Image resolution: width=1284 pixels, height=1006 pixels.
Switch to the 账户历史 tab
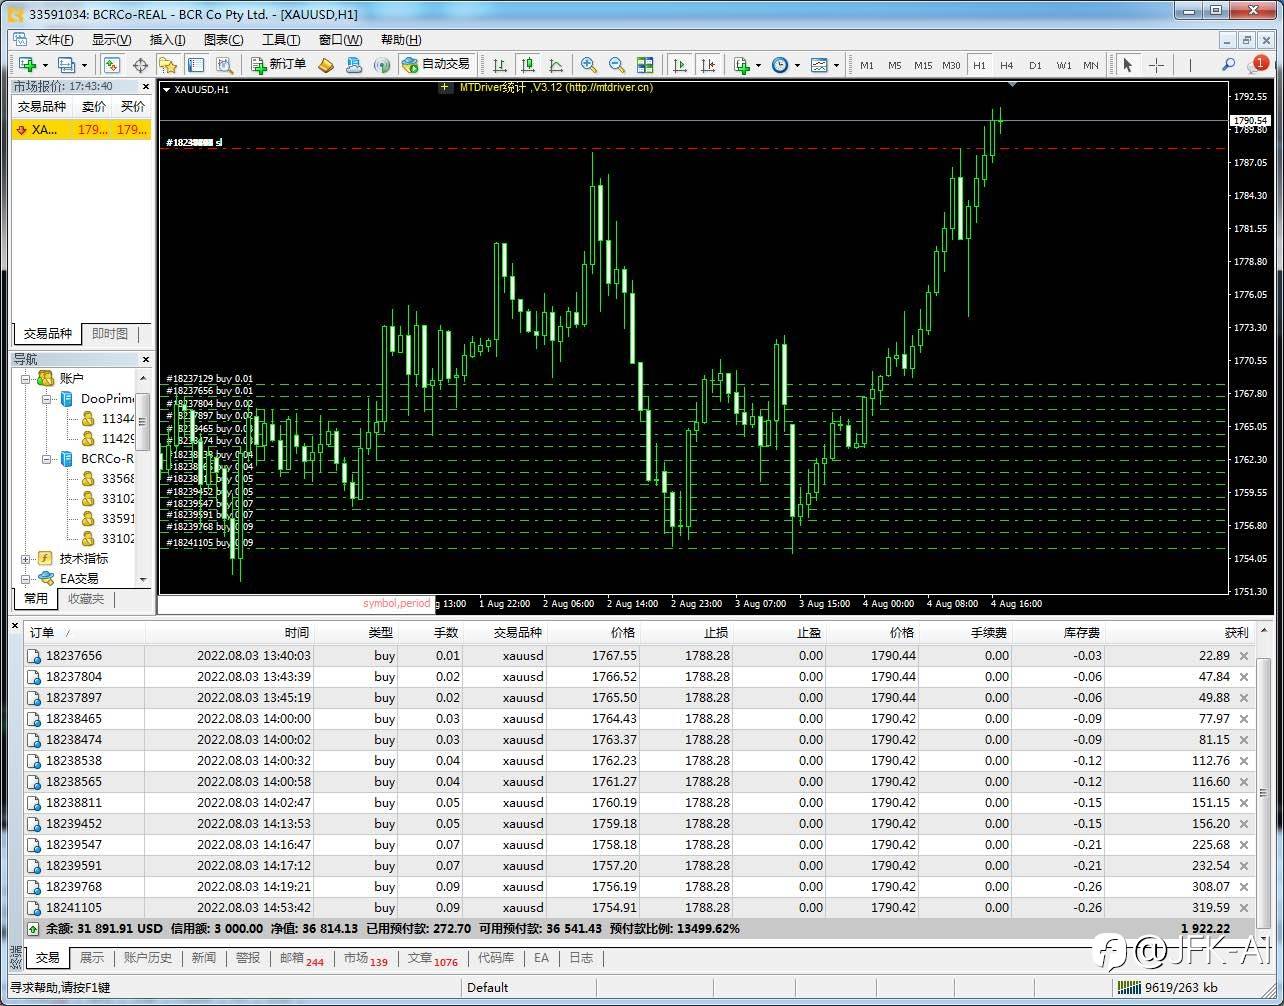click(x=148, y=958)
